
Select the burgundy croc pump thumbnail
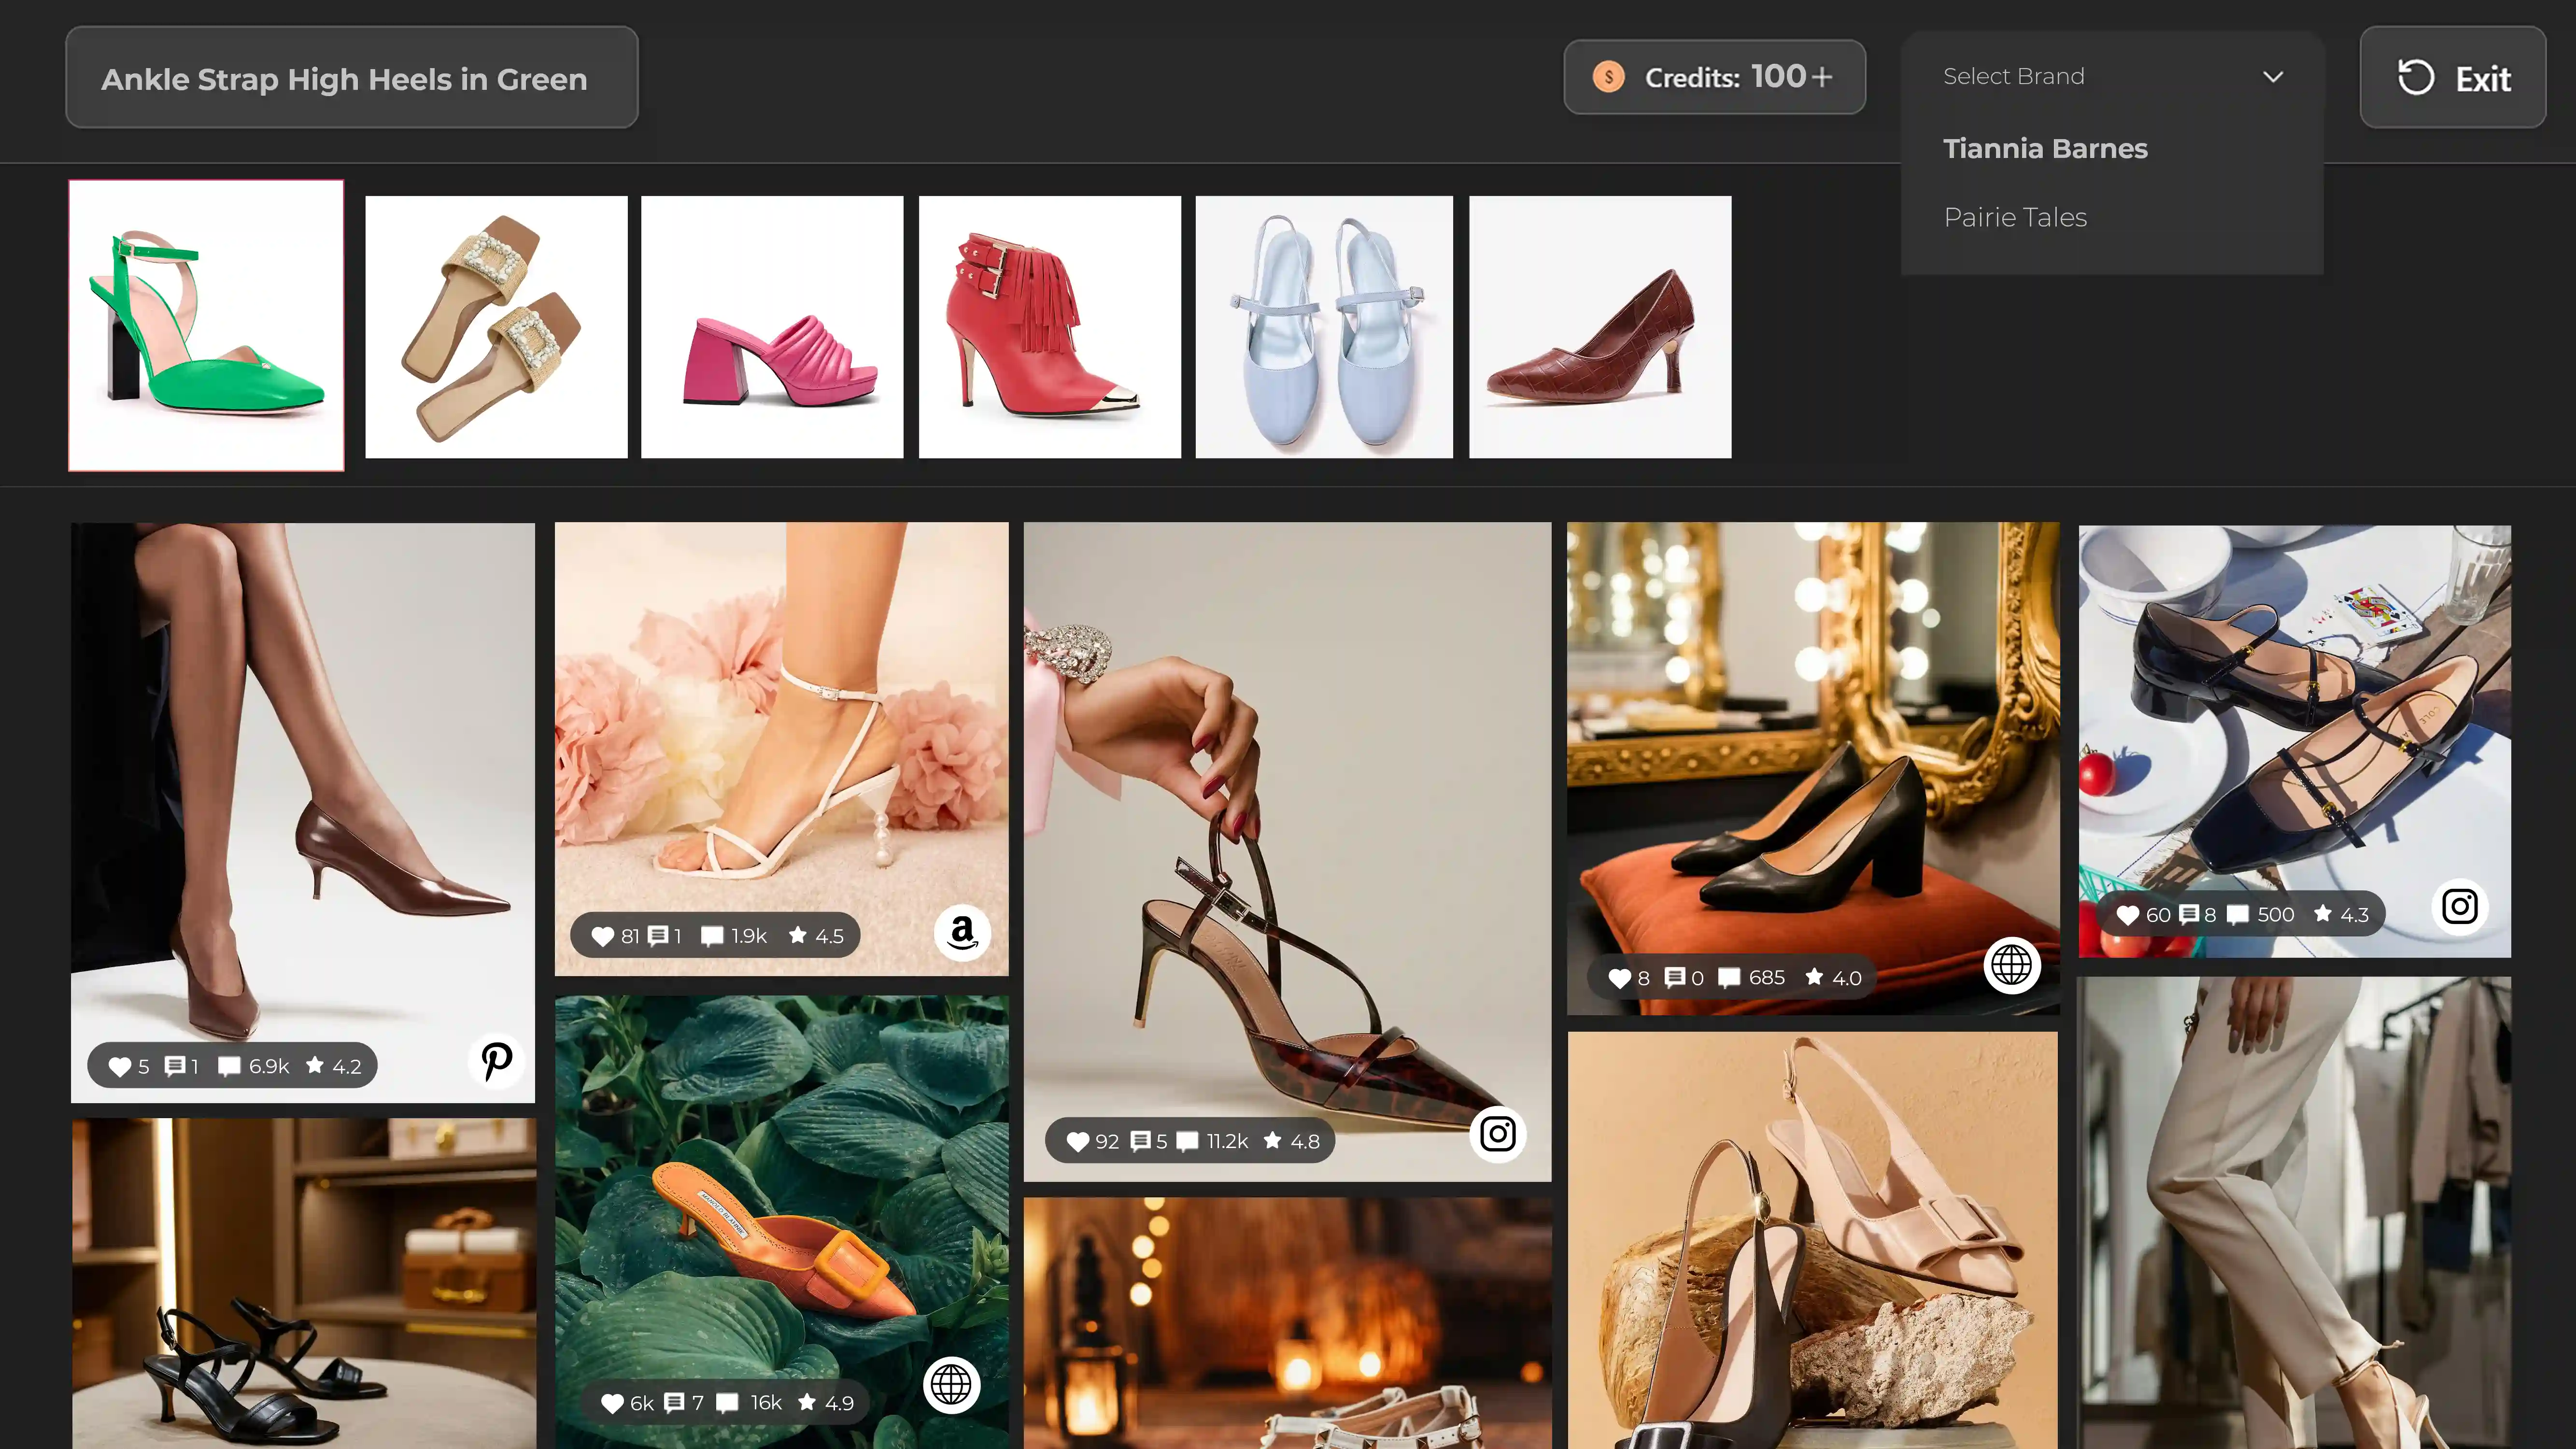[x=1600, y=327]
